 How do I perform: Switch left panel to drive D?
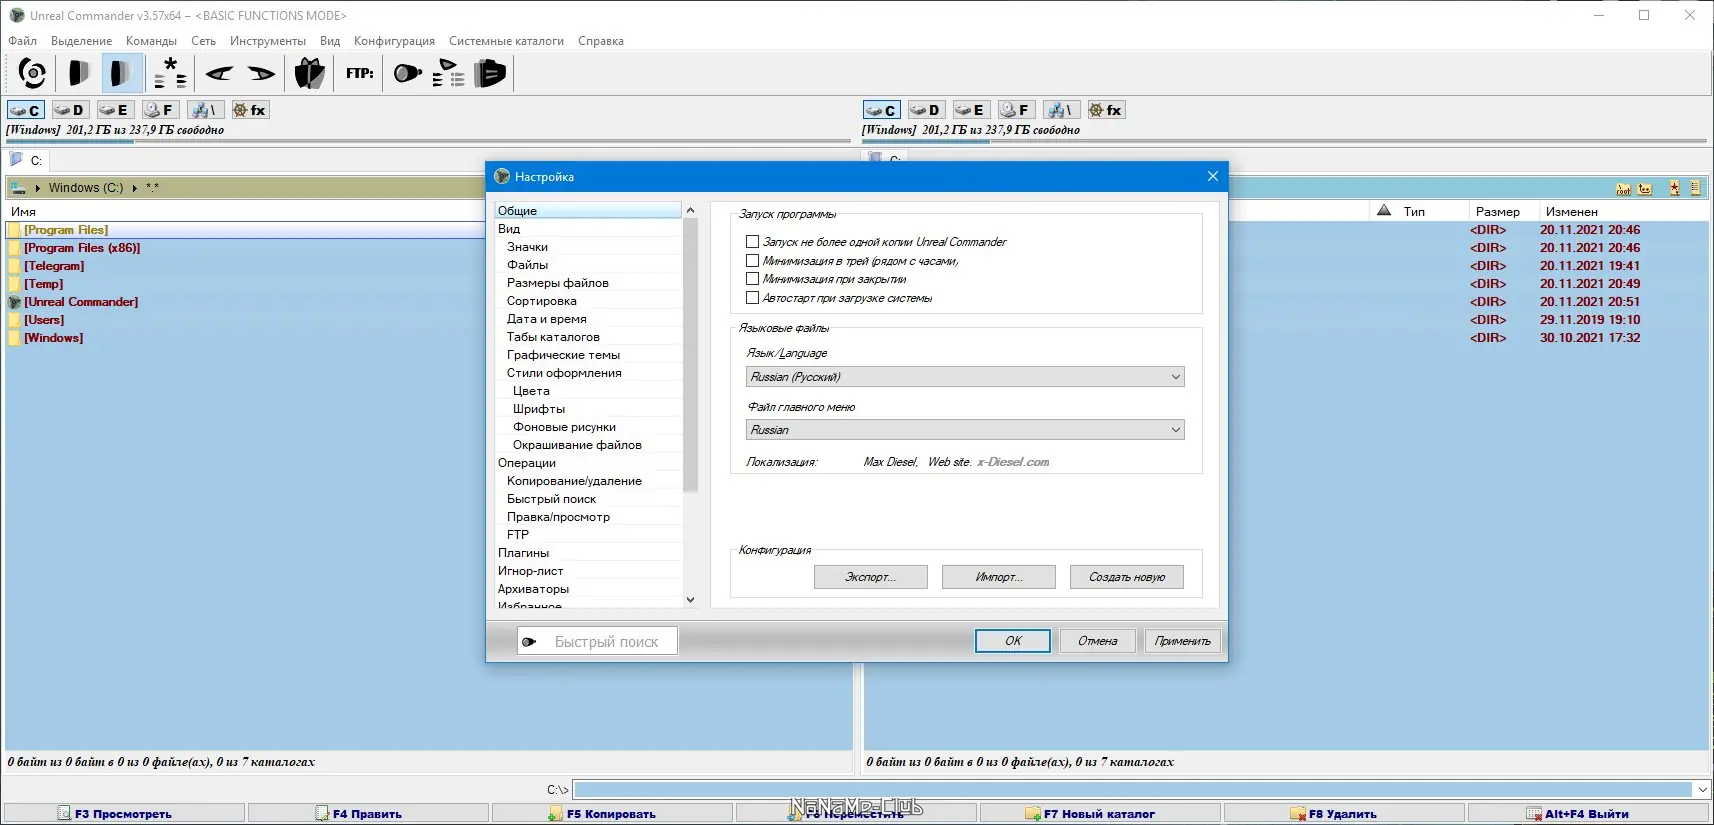coord(69,110)
